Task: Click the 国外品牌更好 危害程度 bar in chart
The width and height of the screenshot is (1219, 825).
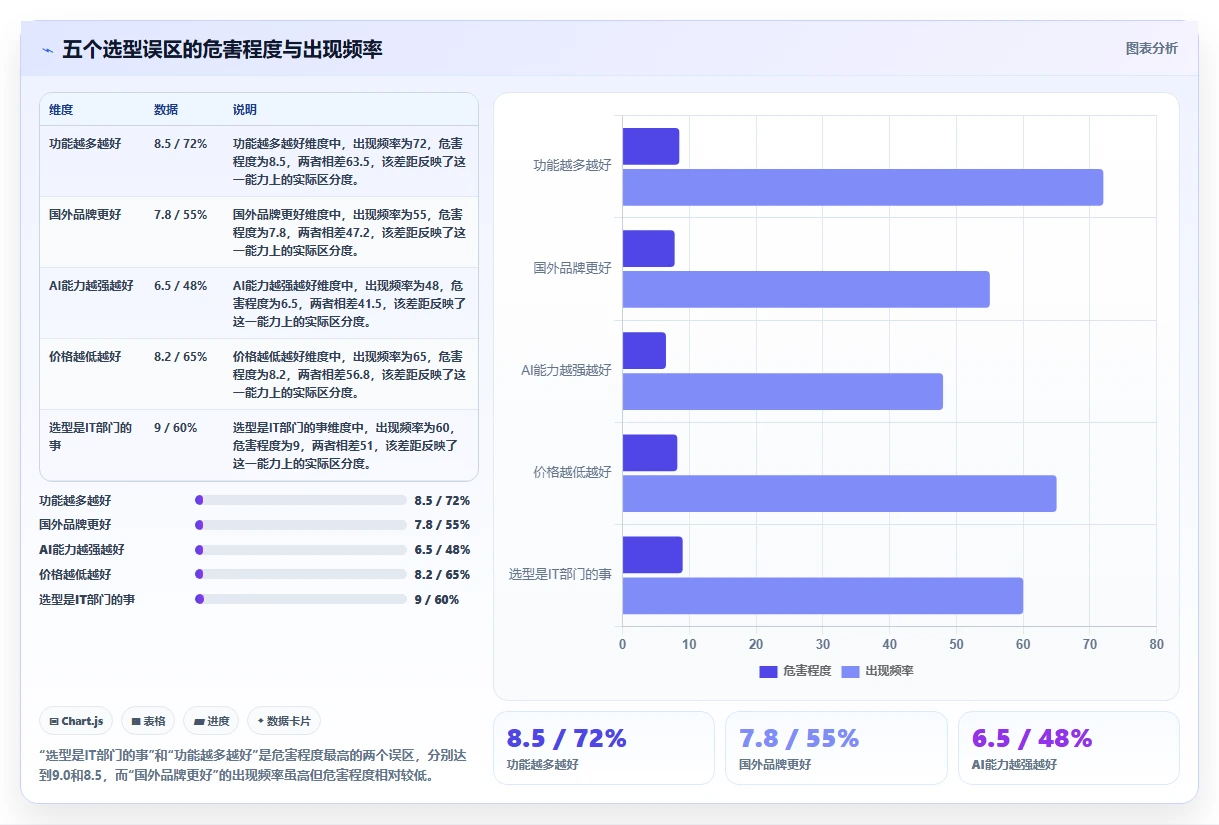Action: 649,249
